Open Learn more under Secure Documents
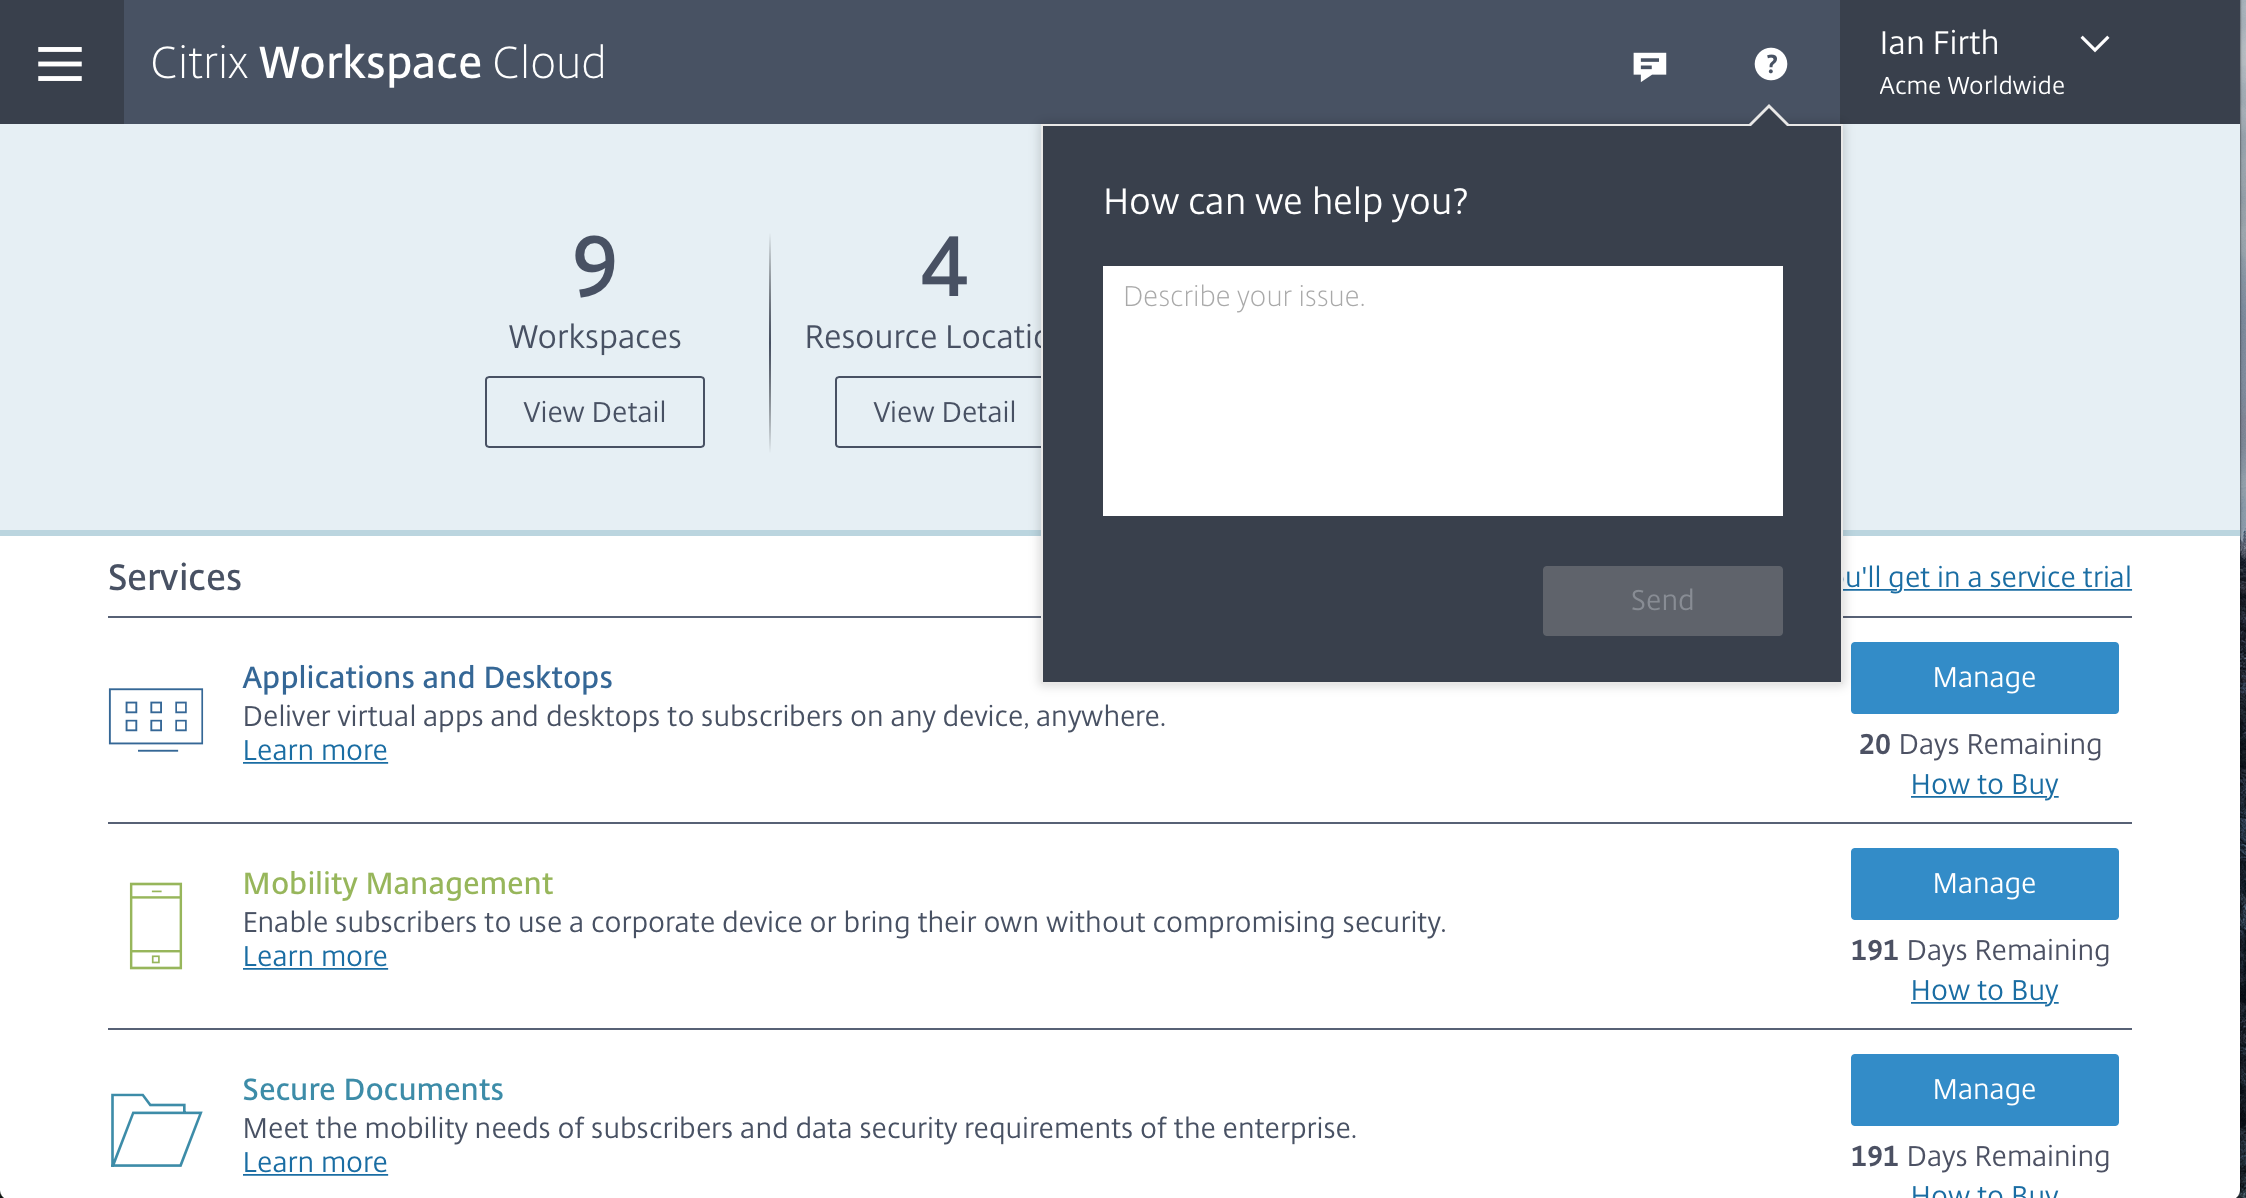2246x1198 pixels. pos(315,1163)
